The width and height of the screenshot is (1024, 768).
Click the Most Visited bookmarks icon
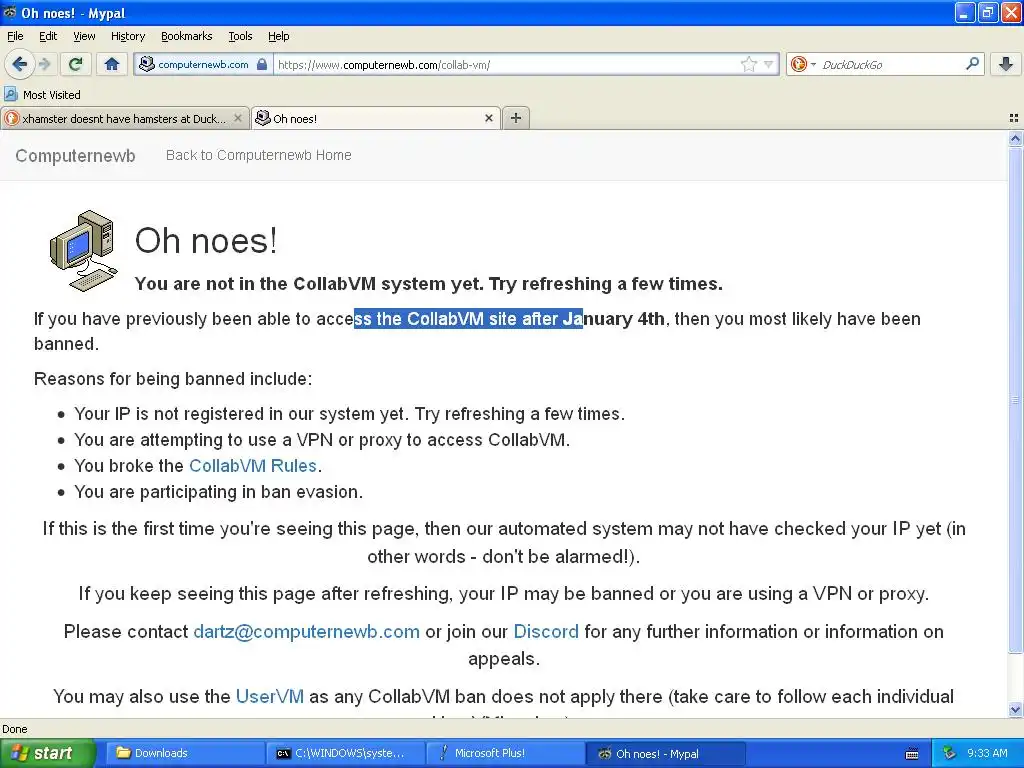10,95
